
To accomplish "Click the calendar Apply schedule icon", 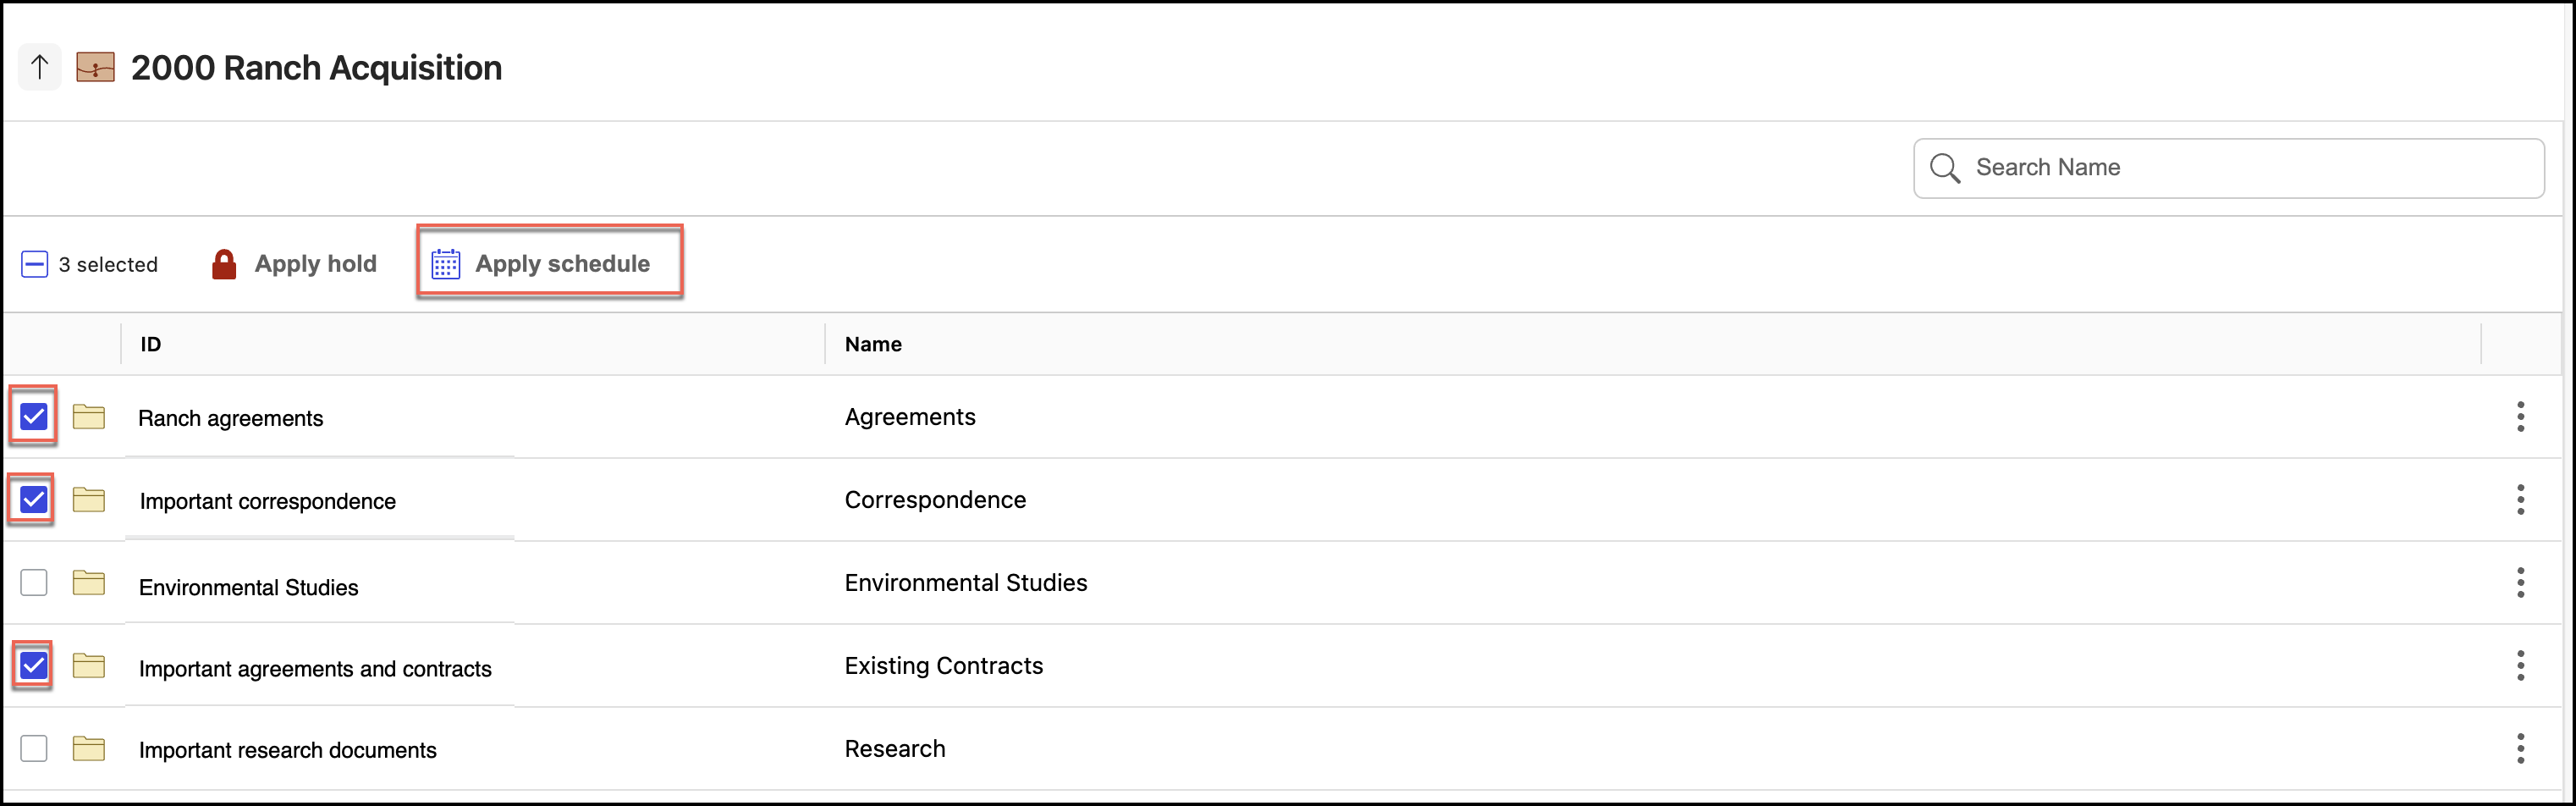I will tap(446, 264).
